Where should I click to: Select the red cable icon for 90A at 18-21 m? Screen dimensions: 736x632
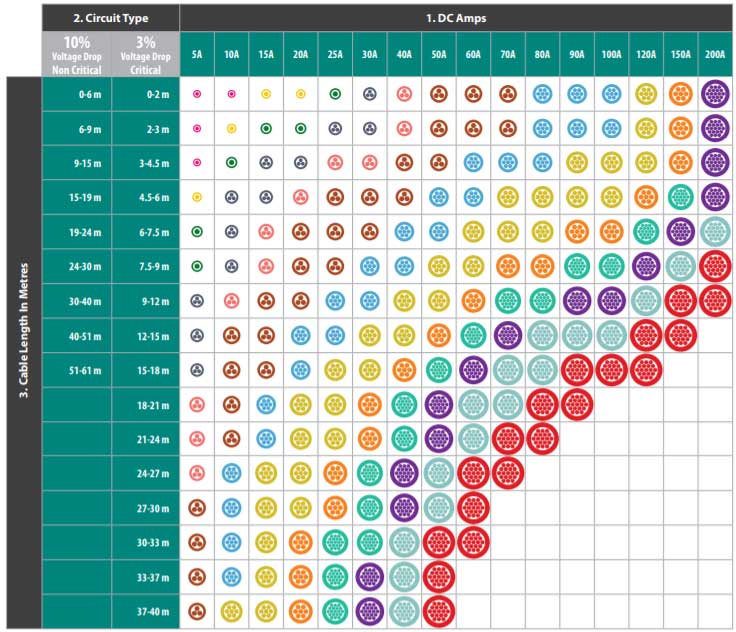click(x=577, y=404)
